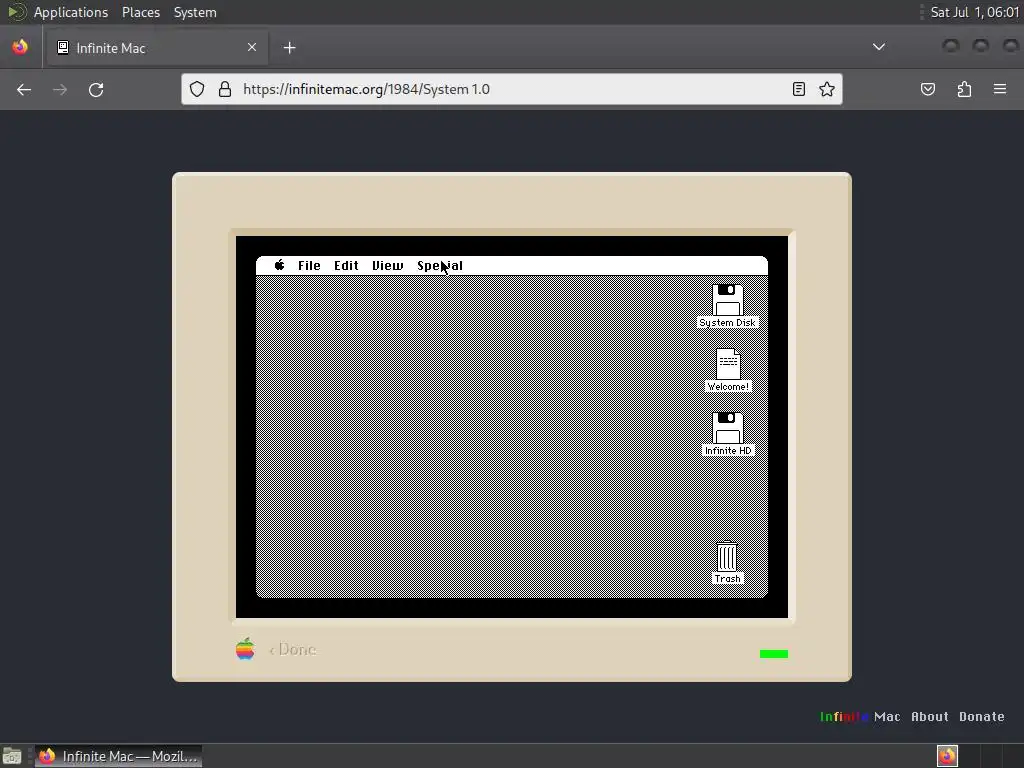The height and width of the screenshot is (768, 1024).
Task: Expand the list all tabs chevron
Action: 879,47
